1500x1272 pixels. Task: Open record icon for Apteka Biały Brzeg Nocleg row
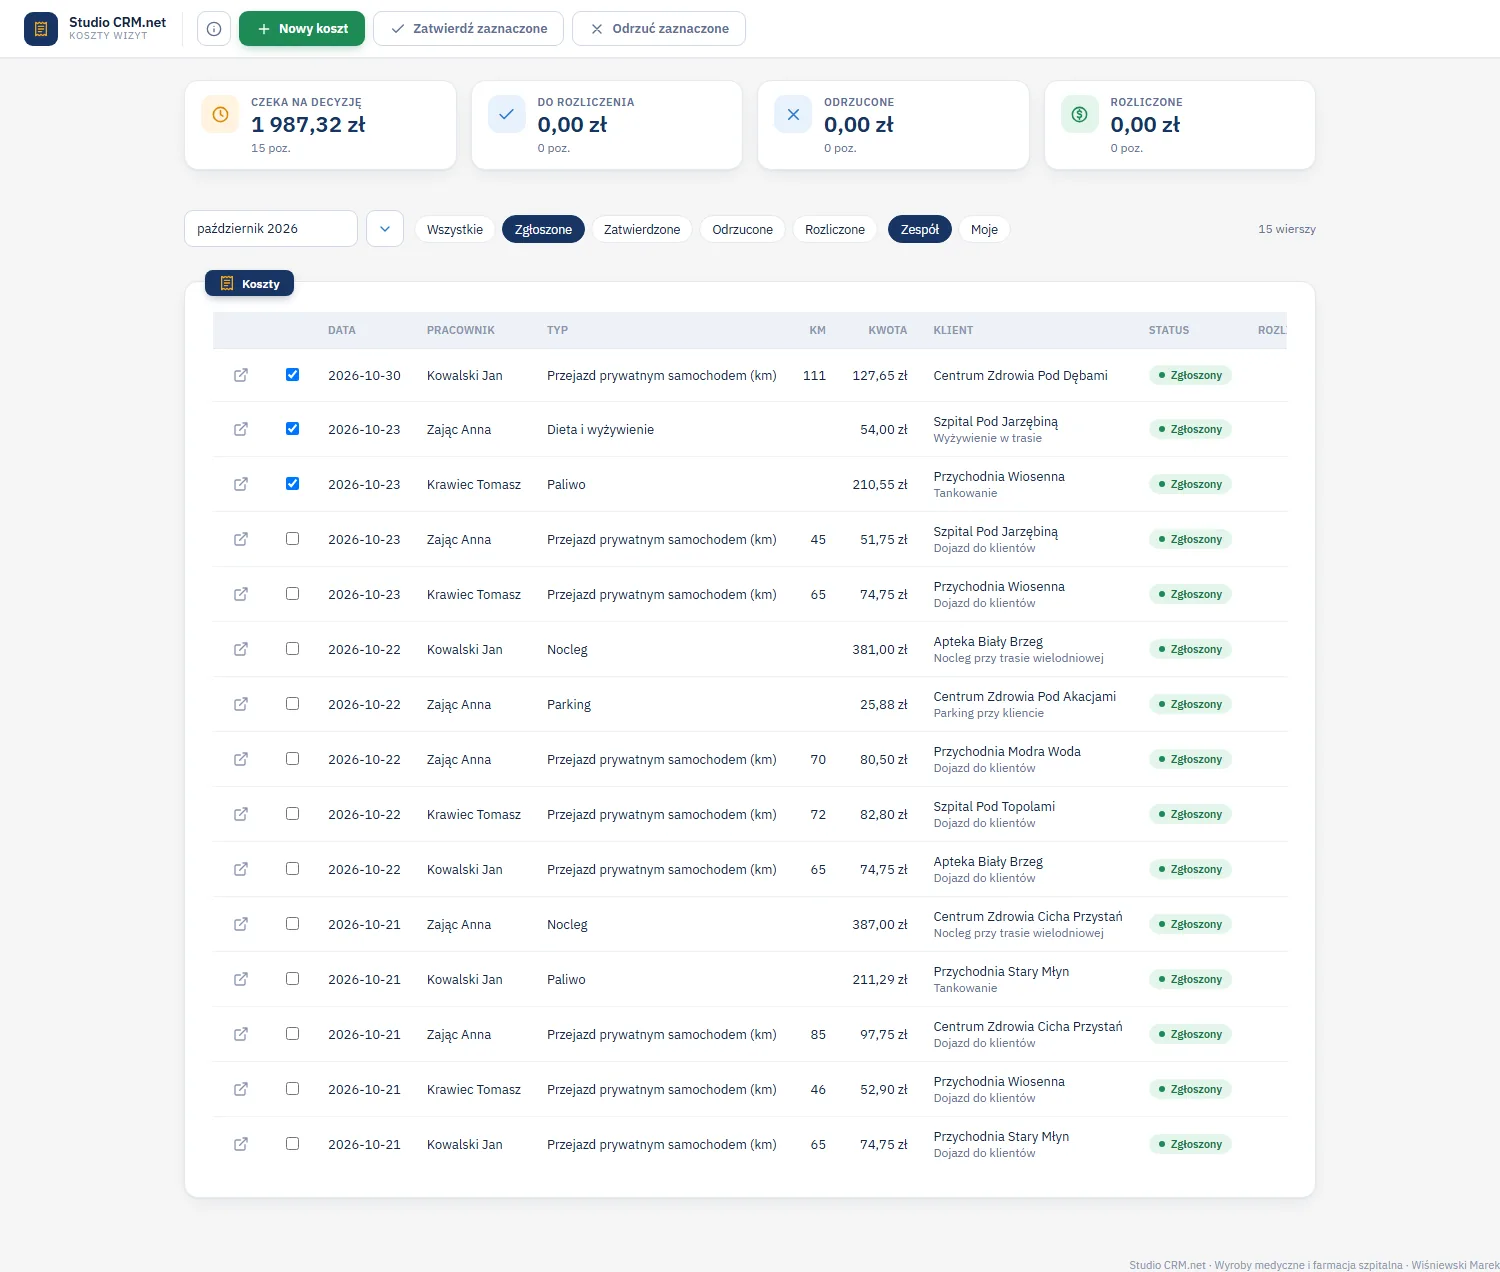coord(241,649)
